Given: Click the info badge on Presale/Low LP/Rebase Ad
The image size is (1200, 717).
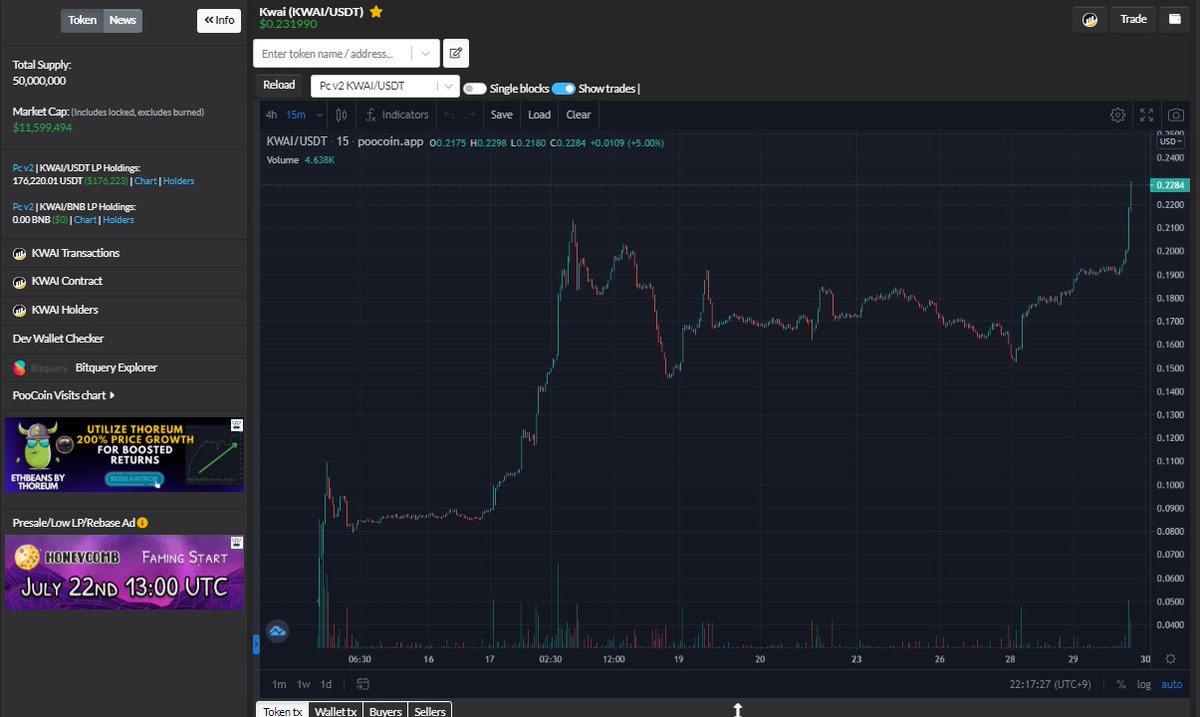Looking at the screenshot, I should tap(143, 523).
